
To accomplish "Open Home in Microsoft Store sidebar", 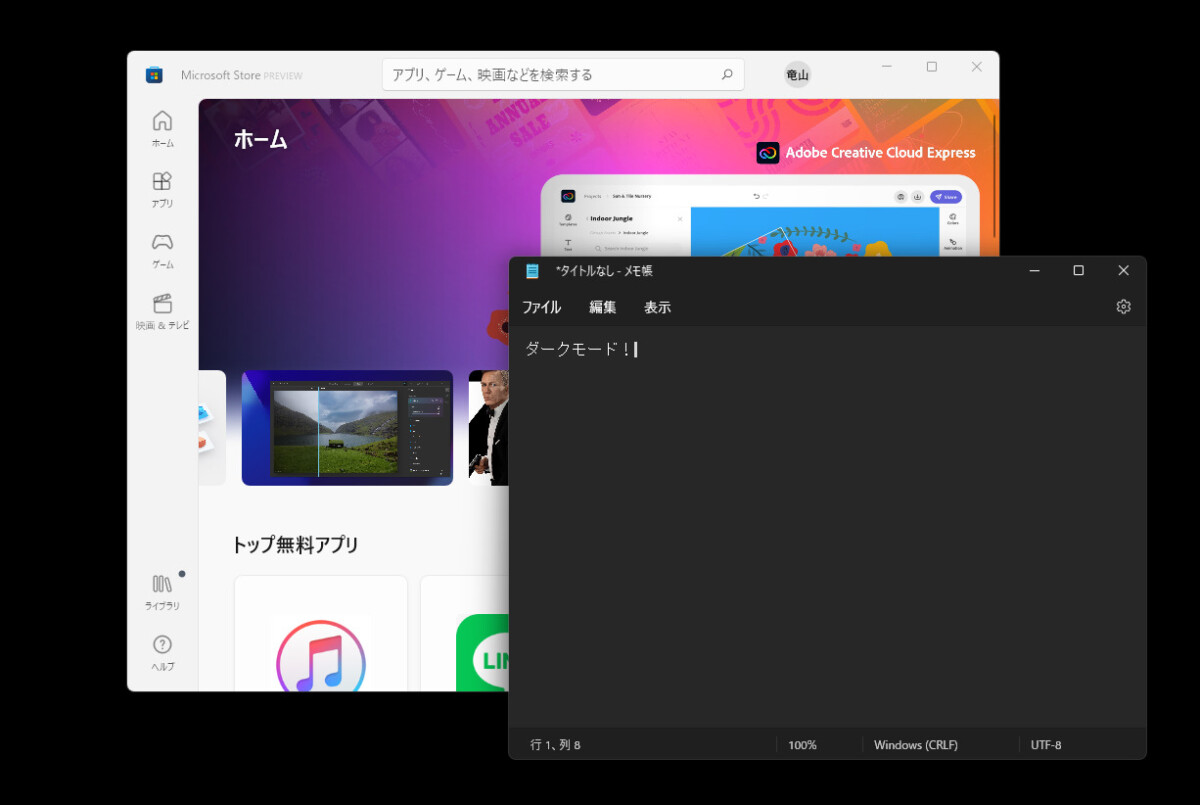I will coord(162,129).
